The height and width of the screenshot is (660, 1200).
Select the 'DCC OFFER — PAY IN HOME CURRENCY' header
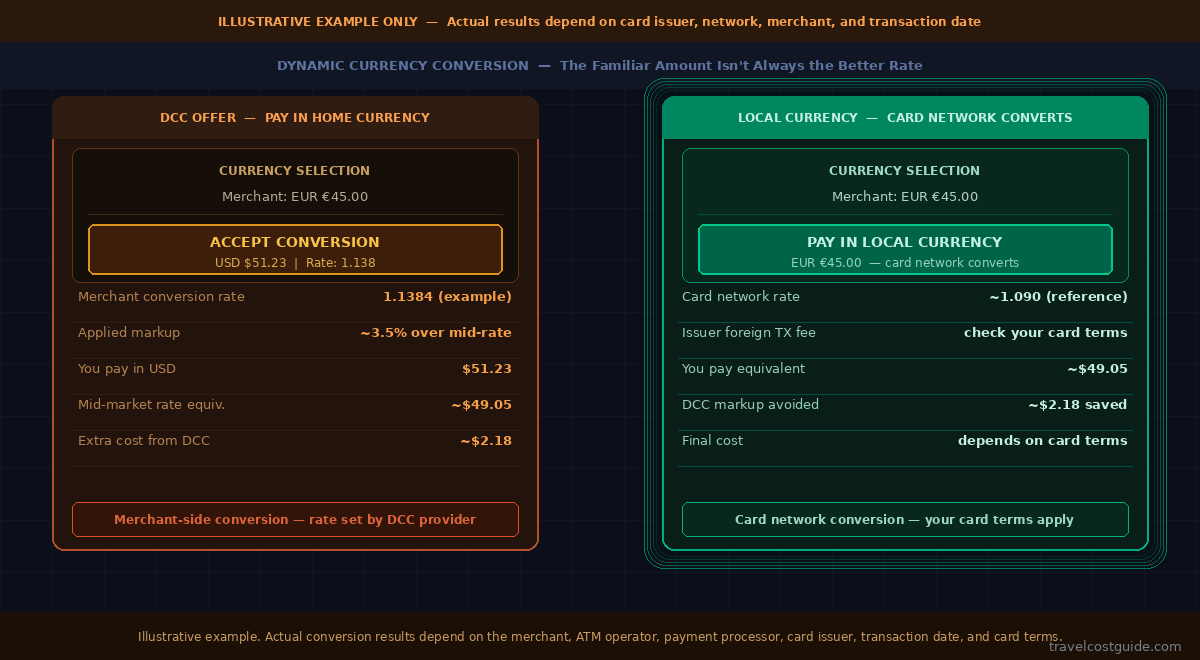pos(295,118)
